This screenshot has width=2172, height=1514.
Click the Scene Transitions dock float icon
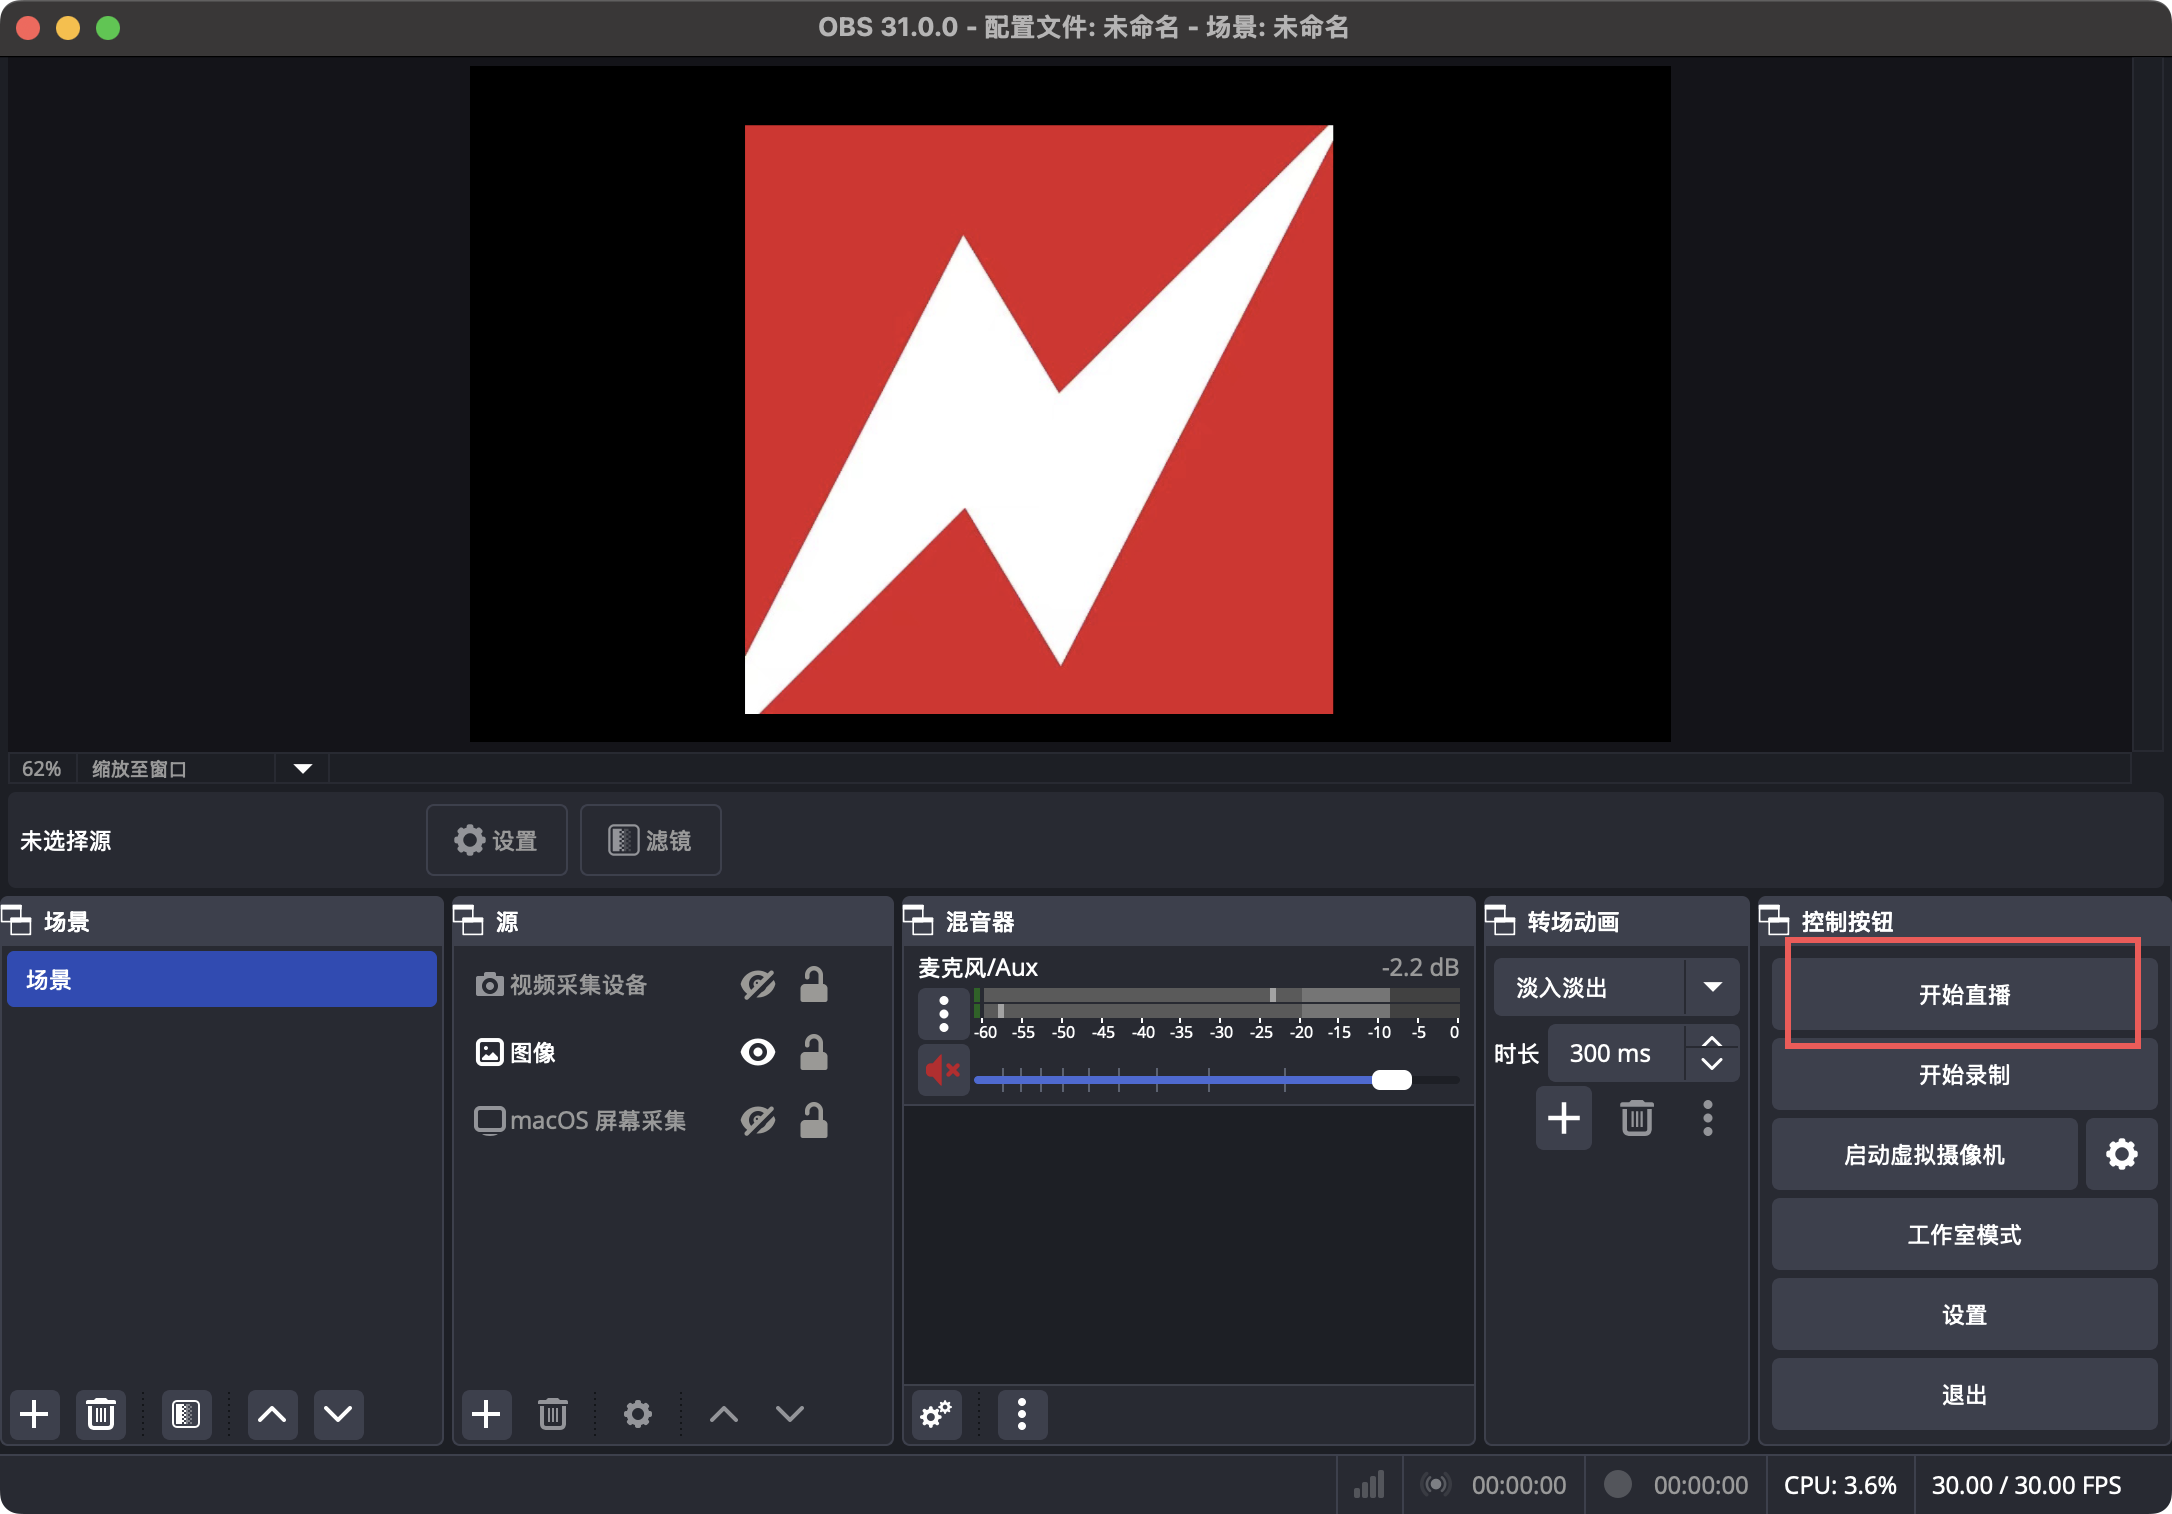click(1500, 920)
